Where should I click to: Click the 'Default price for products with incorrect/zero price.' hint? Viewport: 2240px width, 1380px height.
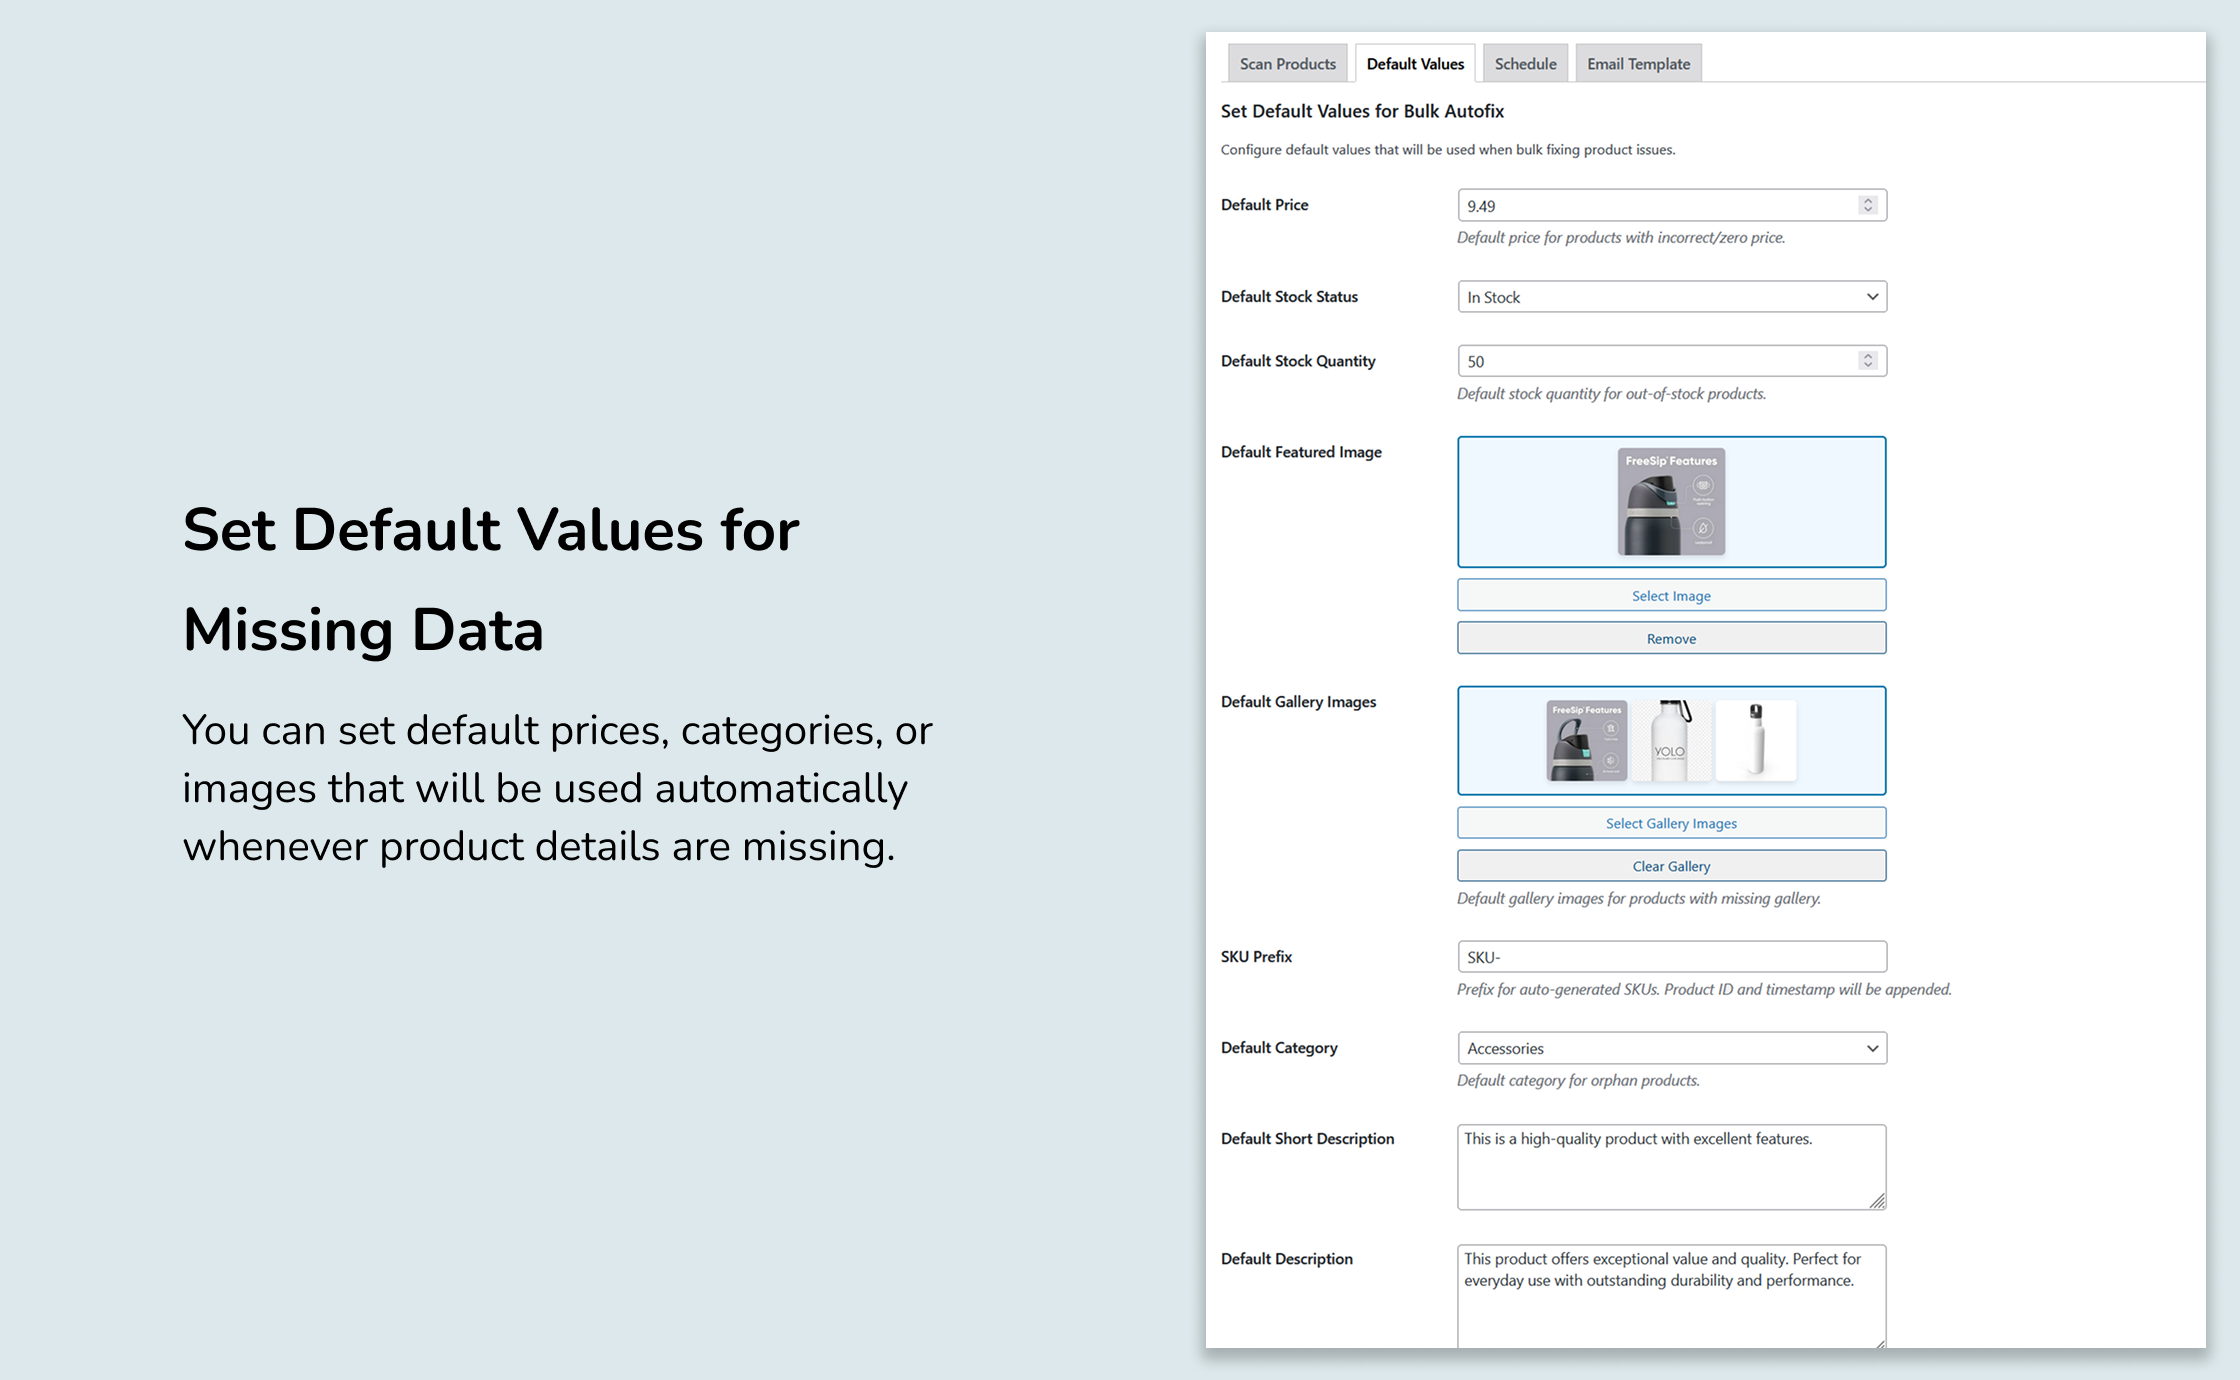[x=1621, y=237]
